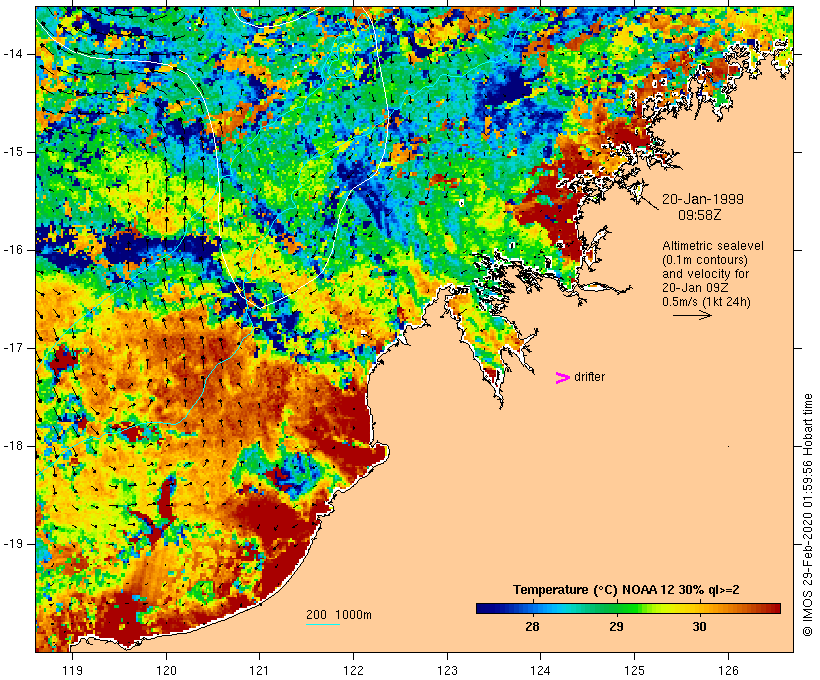Click the latitude axis label -17

click(x=12, y=348)
